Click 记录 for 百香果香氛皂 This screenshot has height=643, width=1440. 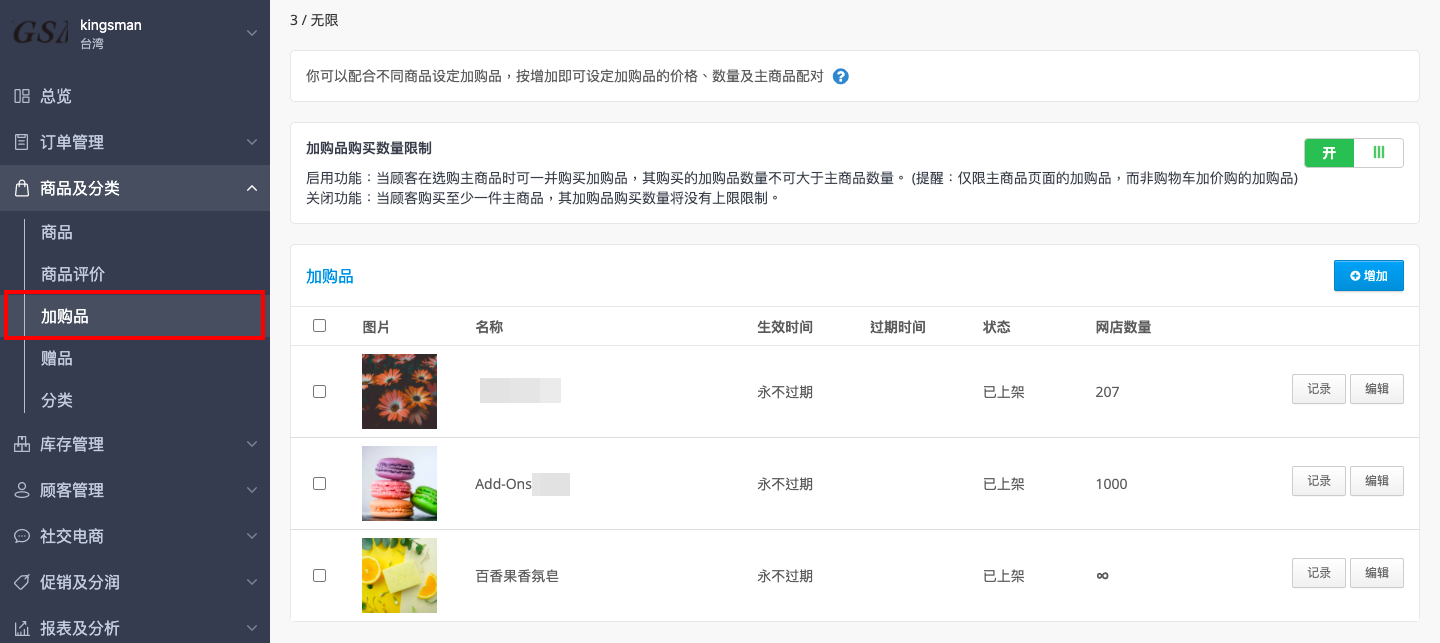(1318, 573)
